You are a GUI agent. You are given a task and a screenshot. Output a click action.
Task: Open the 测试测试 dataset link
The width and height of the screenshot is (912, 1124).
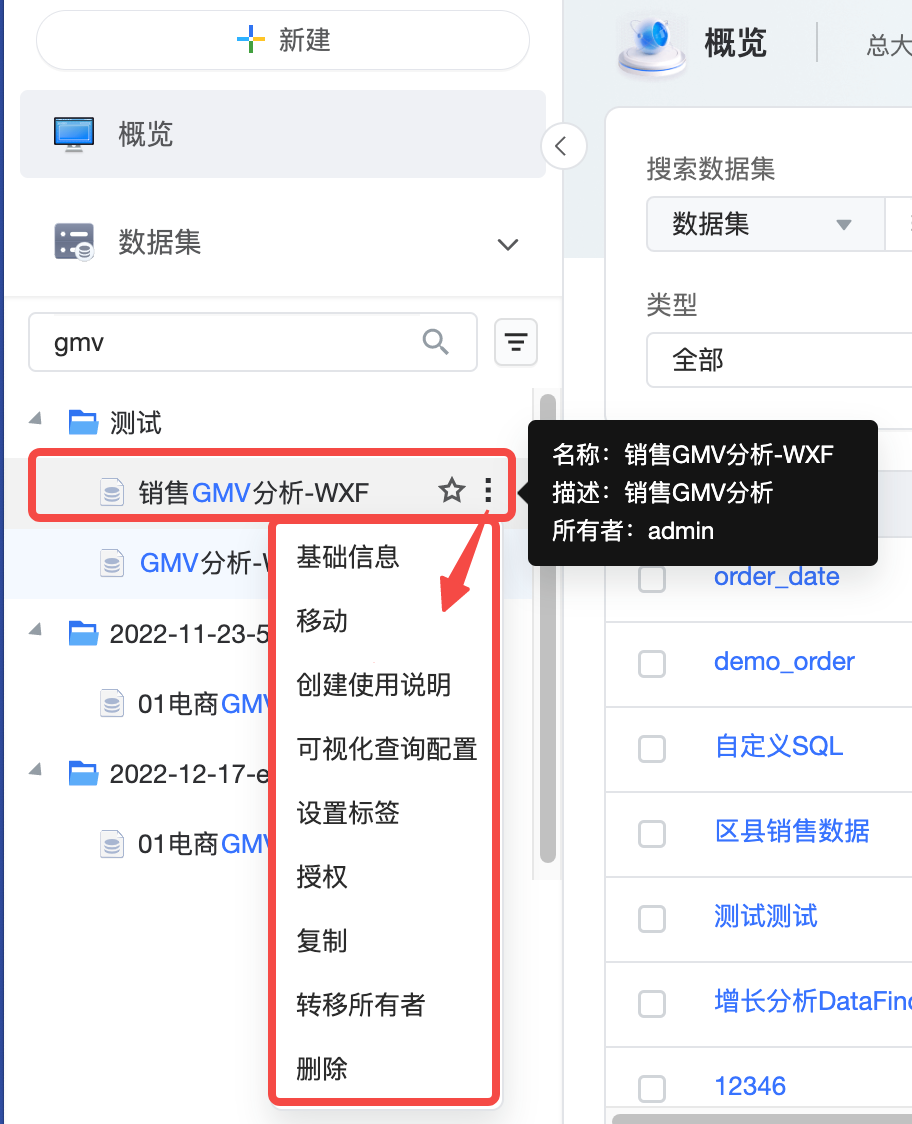(766, 916)
